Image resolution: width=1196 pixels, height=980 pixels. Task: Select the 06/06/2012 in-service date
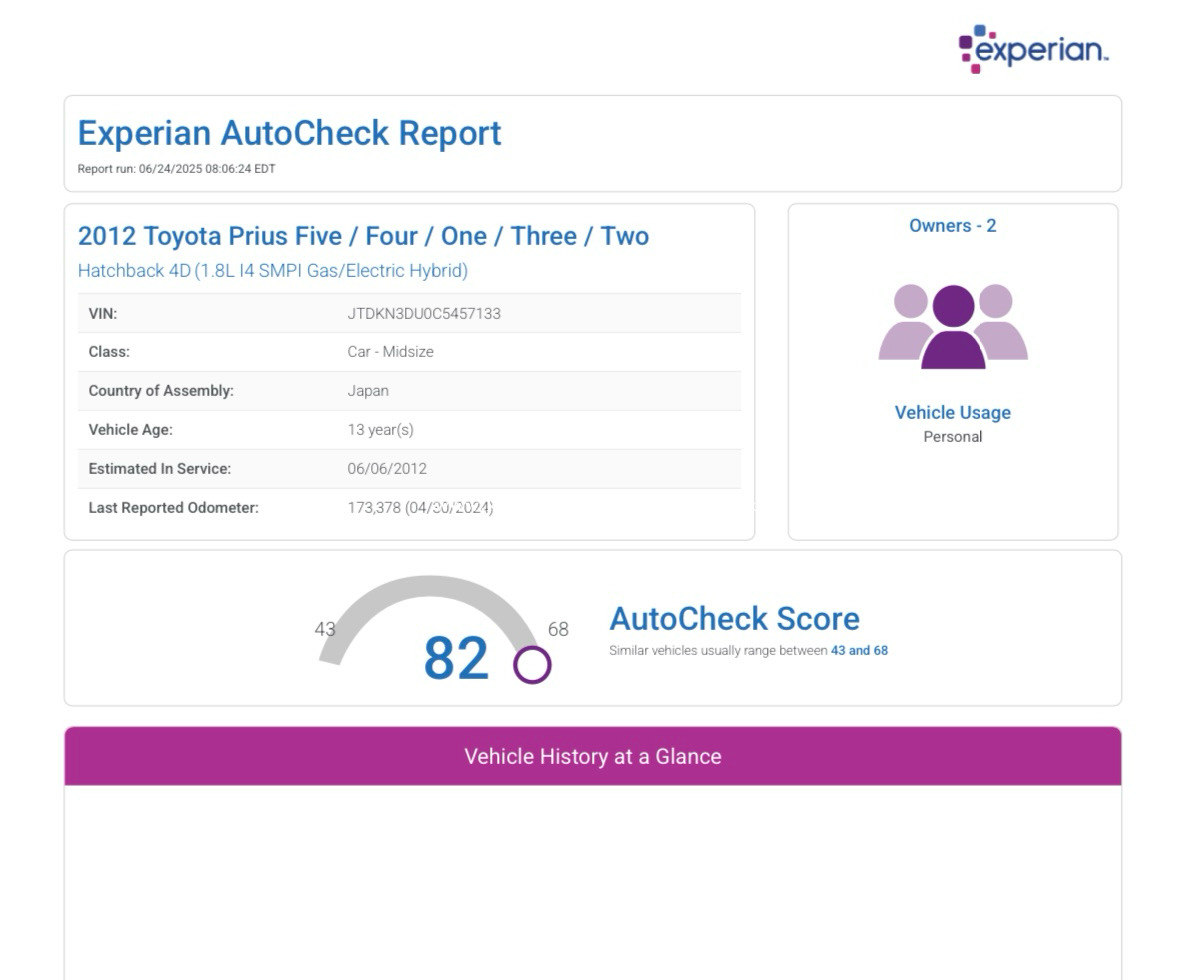click(x=387, y=468)
